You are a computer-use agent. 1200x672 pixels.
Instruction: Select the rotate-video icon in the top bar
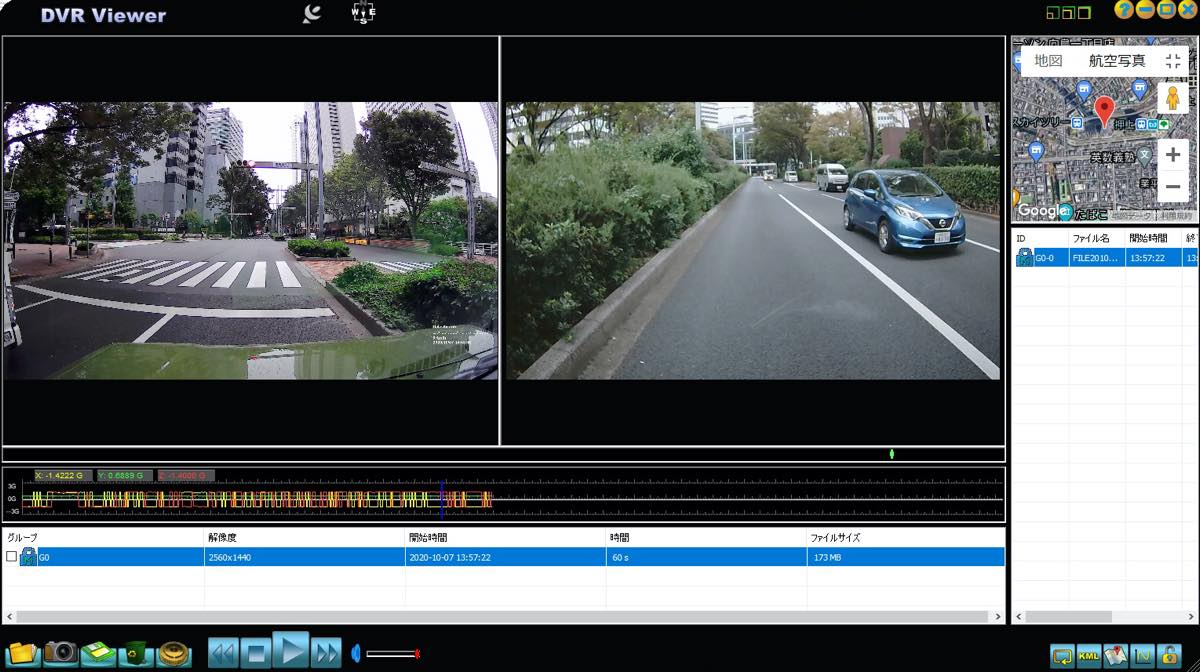(x=310, y=13)
